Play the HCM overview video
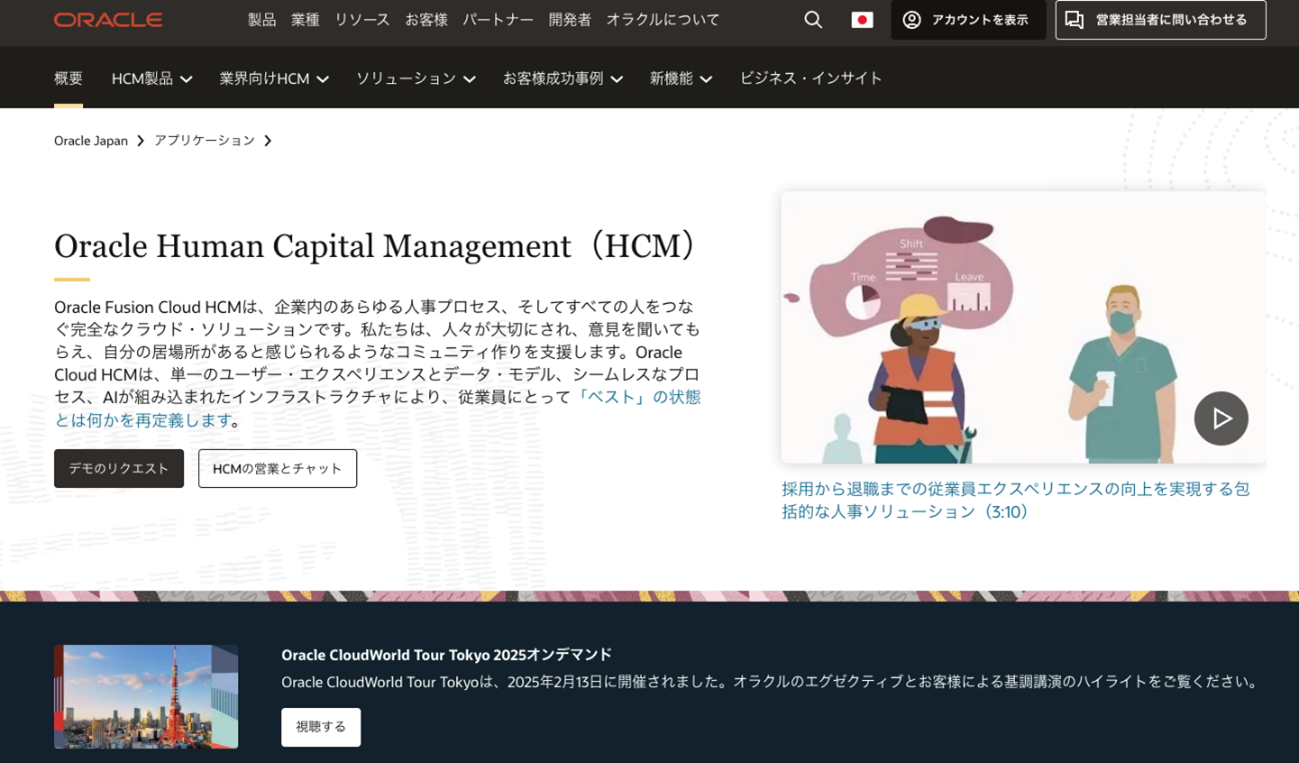 tap(1221, 418)
